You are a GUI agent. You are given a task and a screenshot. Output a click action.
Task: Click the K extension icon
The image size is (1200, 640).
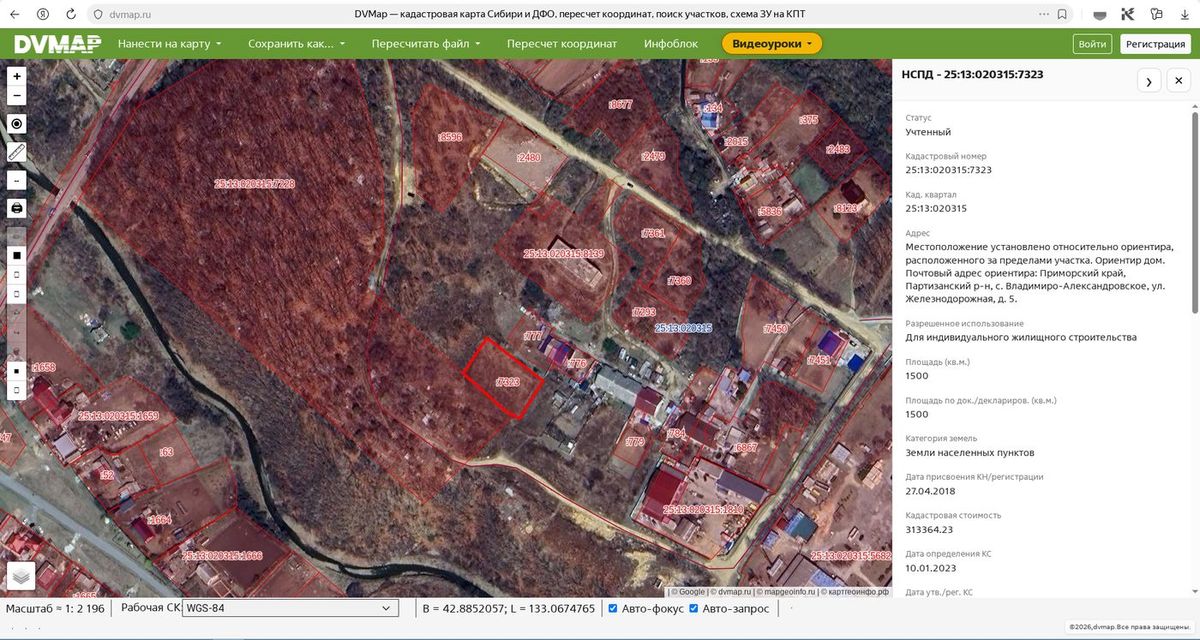tap(1127, 15)
